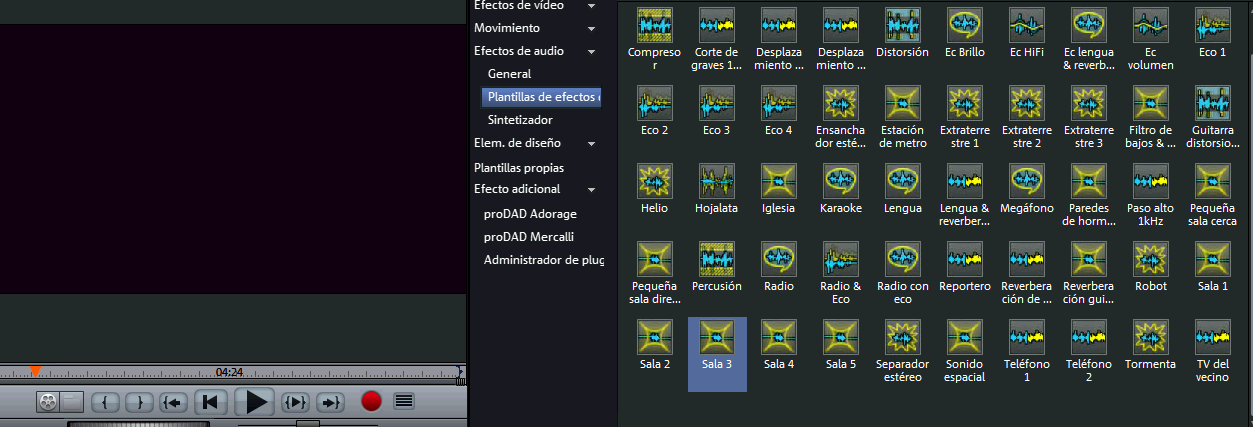Viewport: 1253px width, 427px height.
Task: Expand the Efectos de vídeo dropdown arrow
Action: (x=592, y=6)
